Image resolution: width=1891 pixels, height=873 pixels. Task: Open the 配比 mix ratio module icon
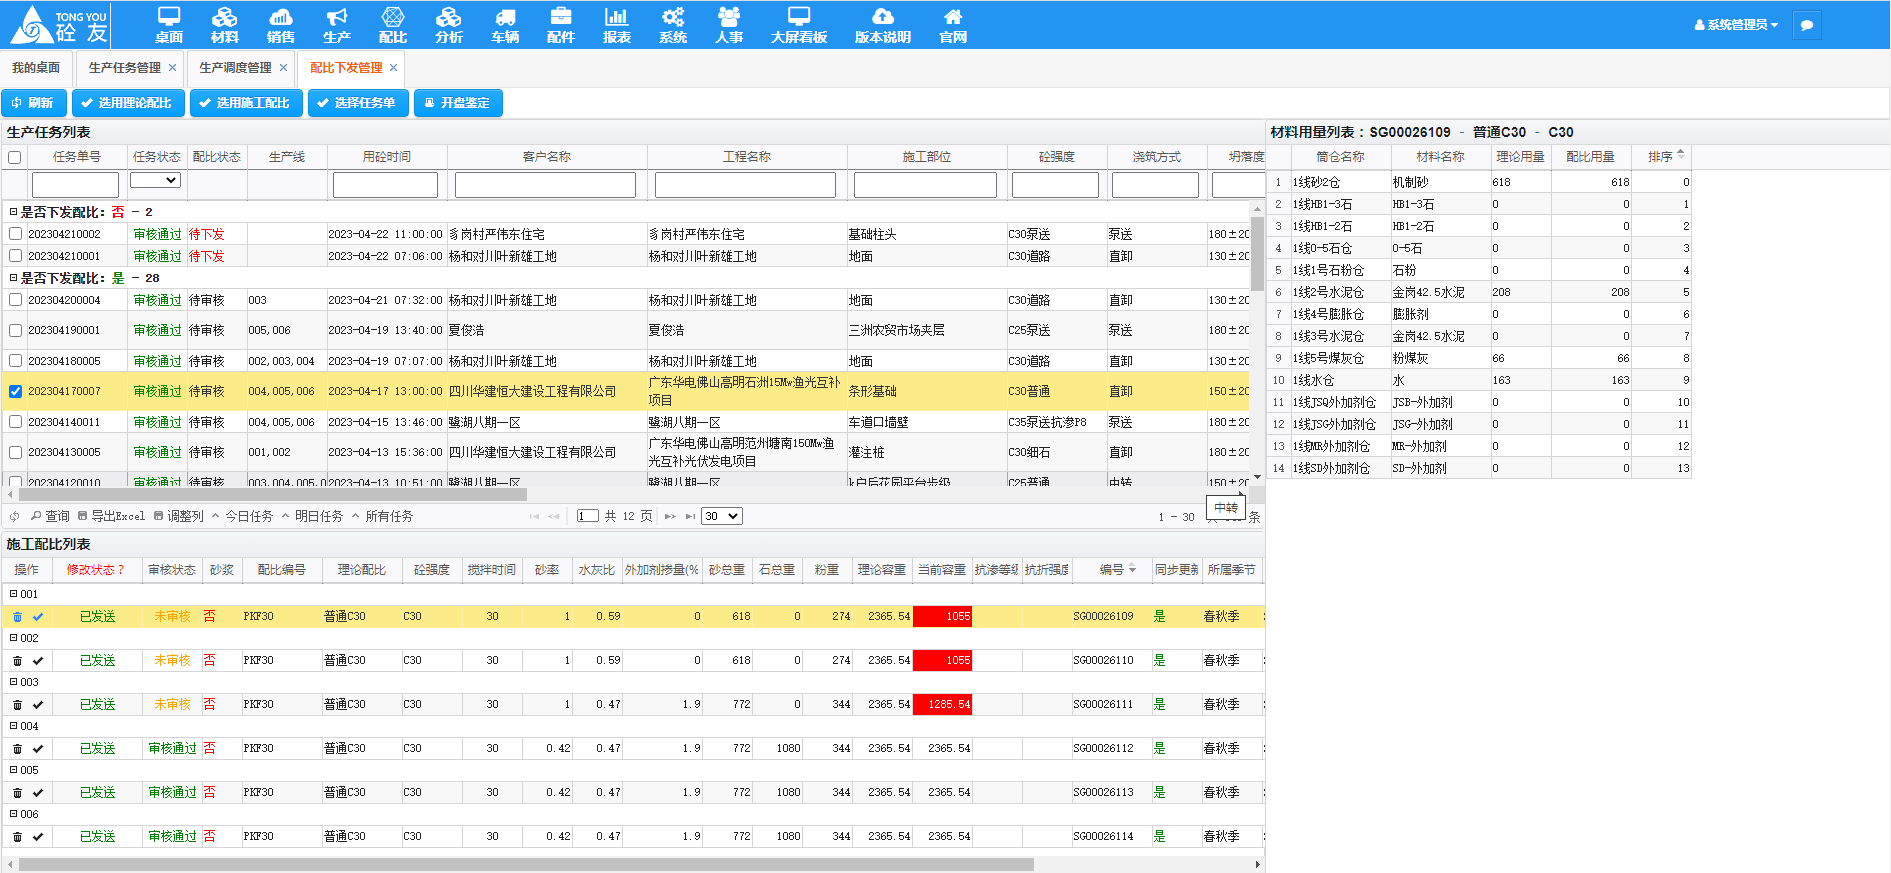tap(393, 25)
